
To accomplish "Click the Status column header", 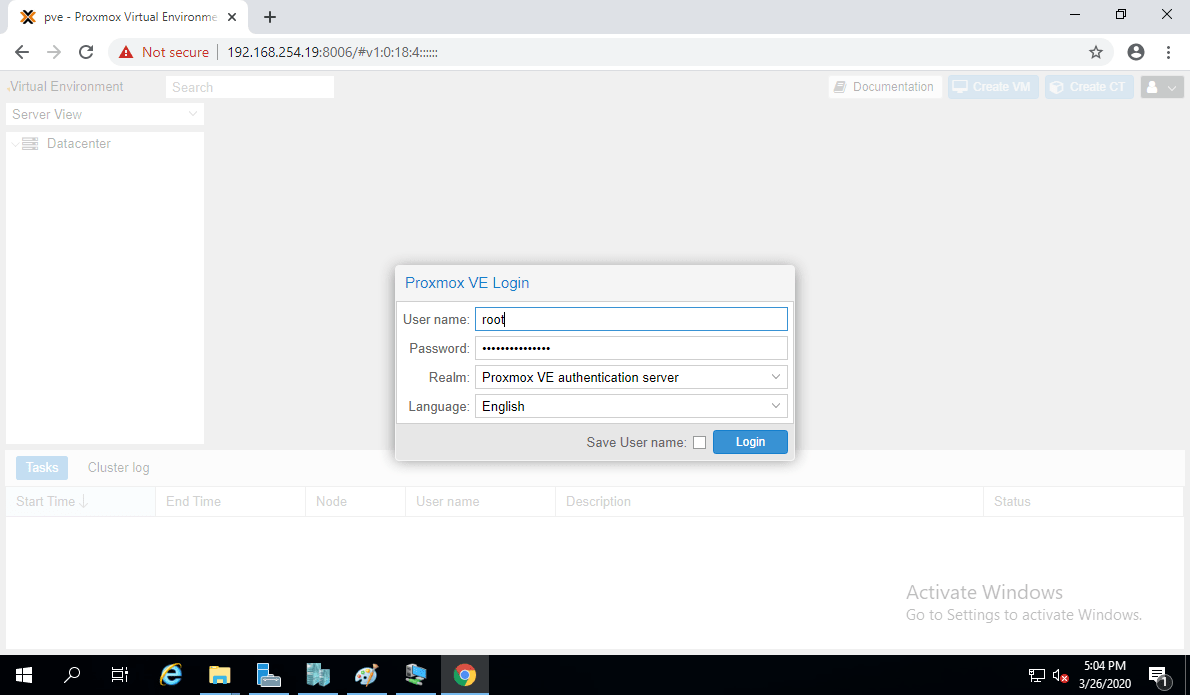I will point(1084,502).
